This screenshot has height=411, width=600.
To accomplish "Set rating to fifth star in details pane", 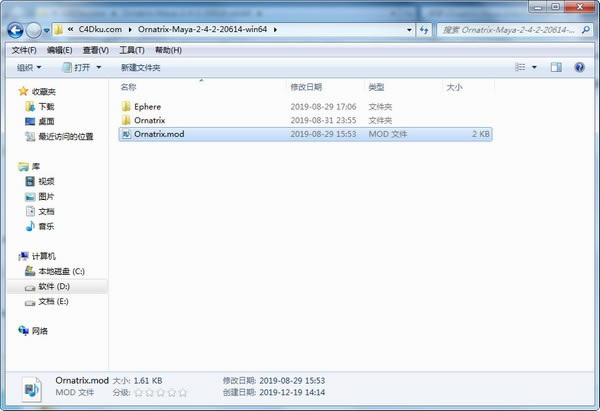I will tap(183, 393).
